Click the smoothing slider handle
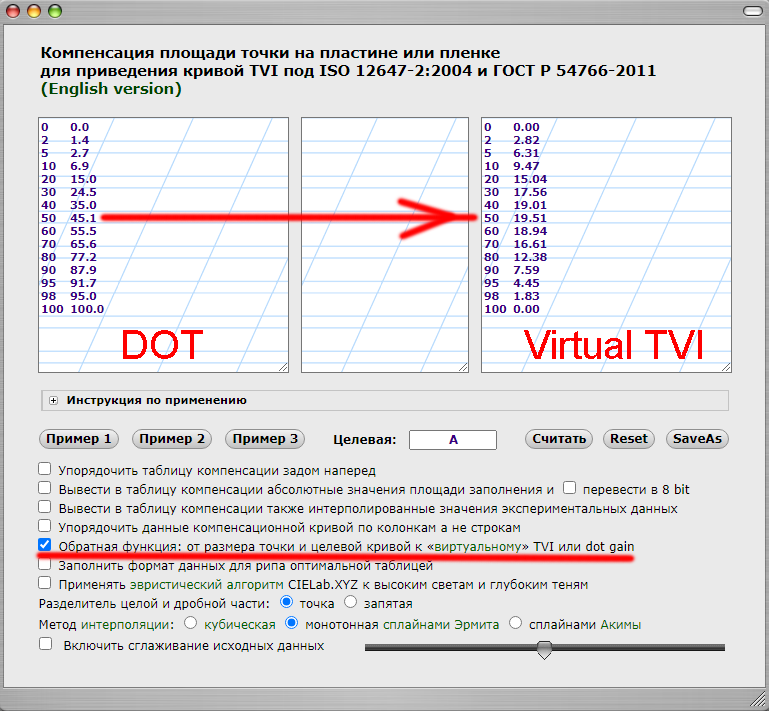The image size is (769, 711). (x=544, y=649)
